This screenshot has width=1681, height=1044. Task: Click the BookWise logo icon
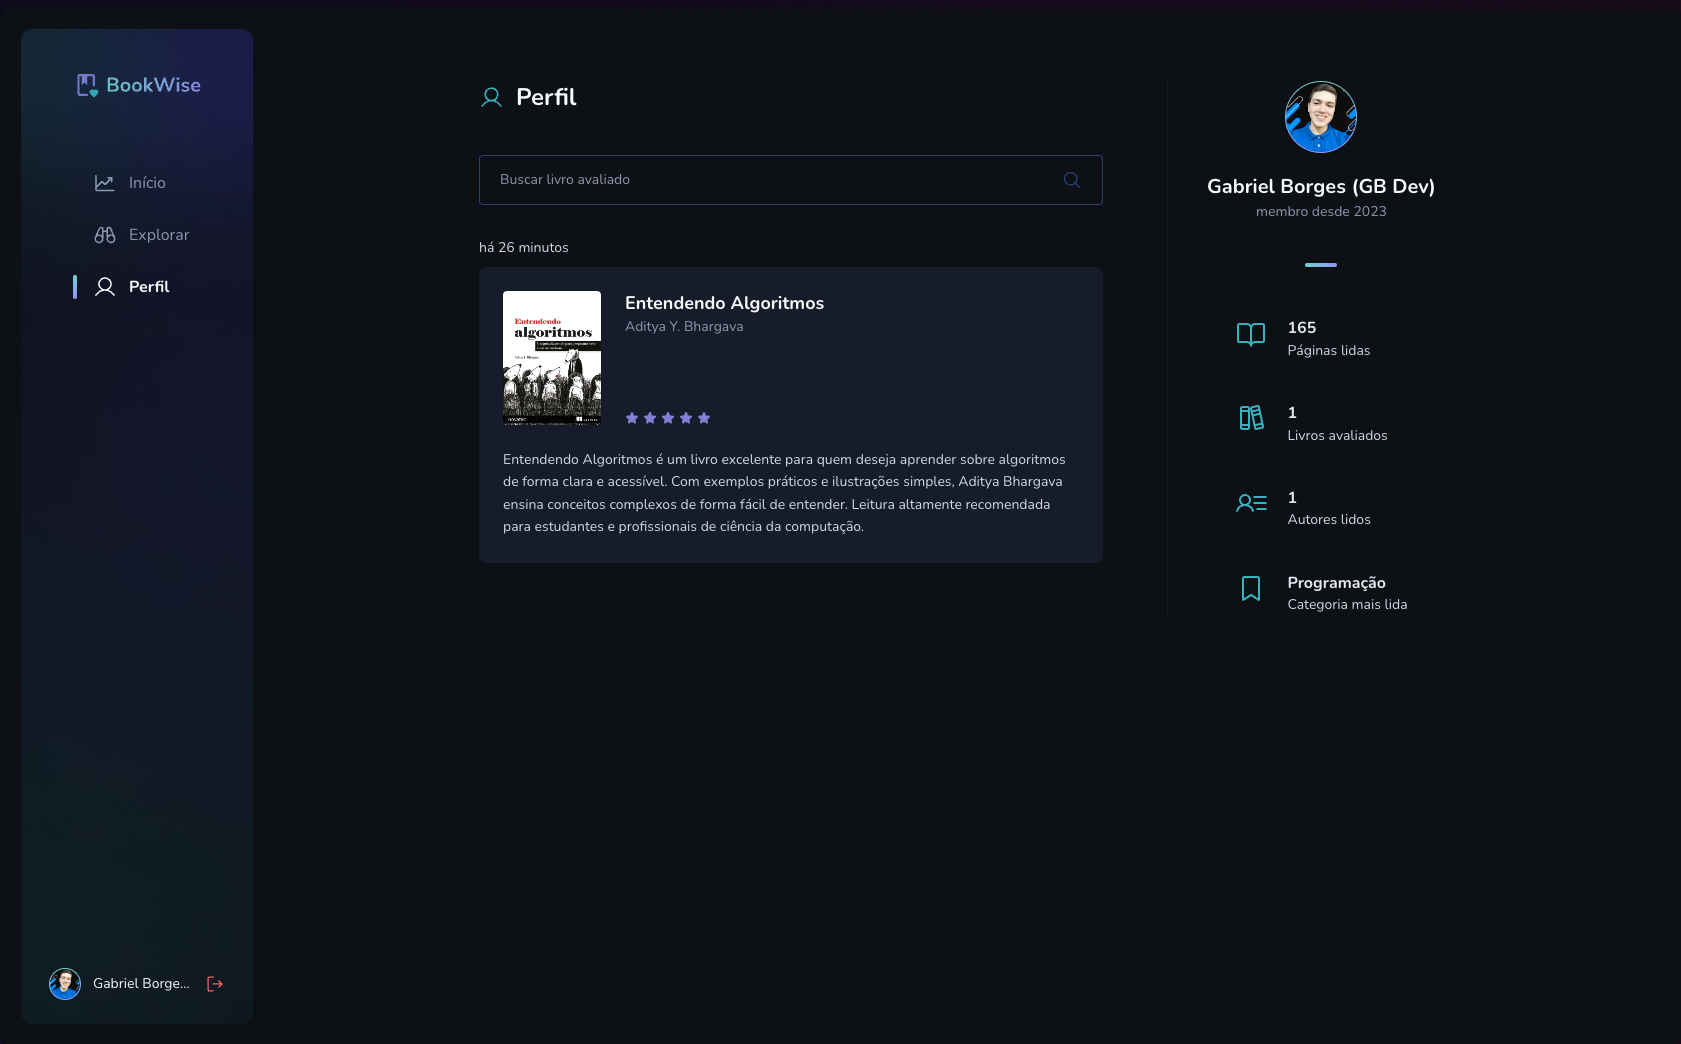(x=86, y=85)
